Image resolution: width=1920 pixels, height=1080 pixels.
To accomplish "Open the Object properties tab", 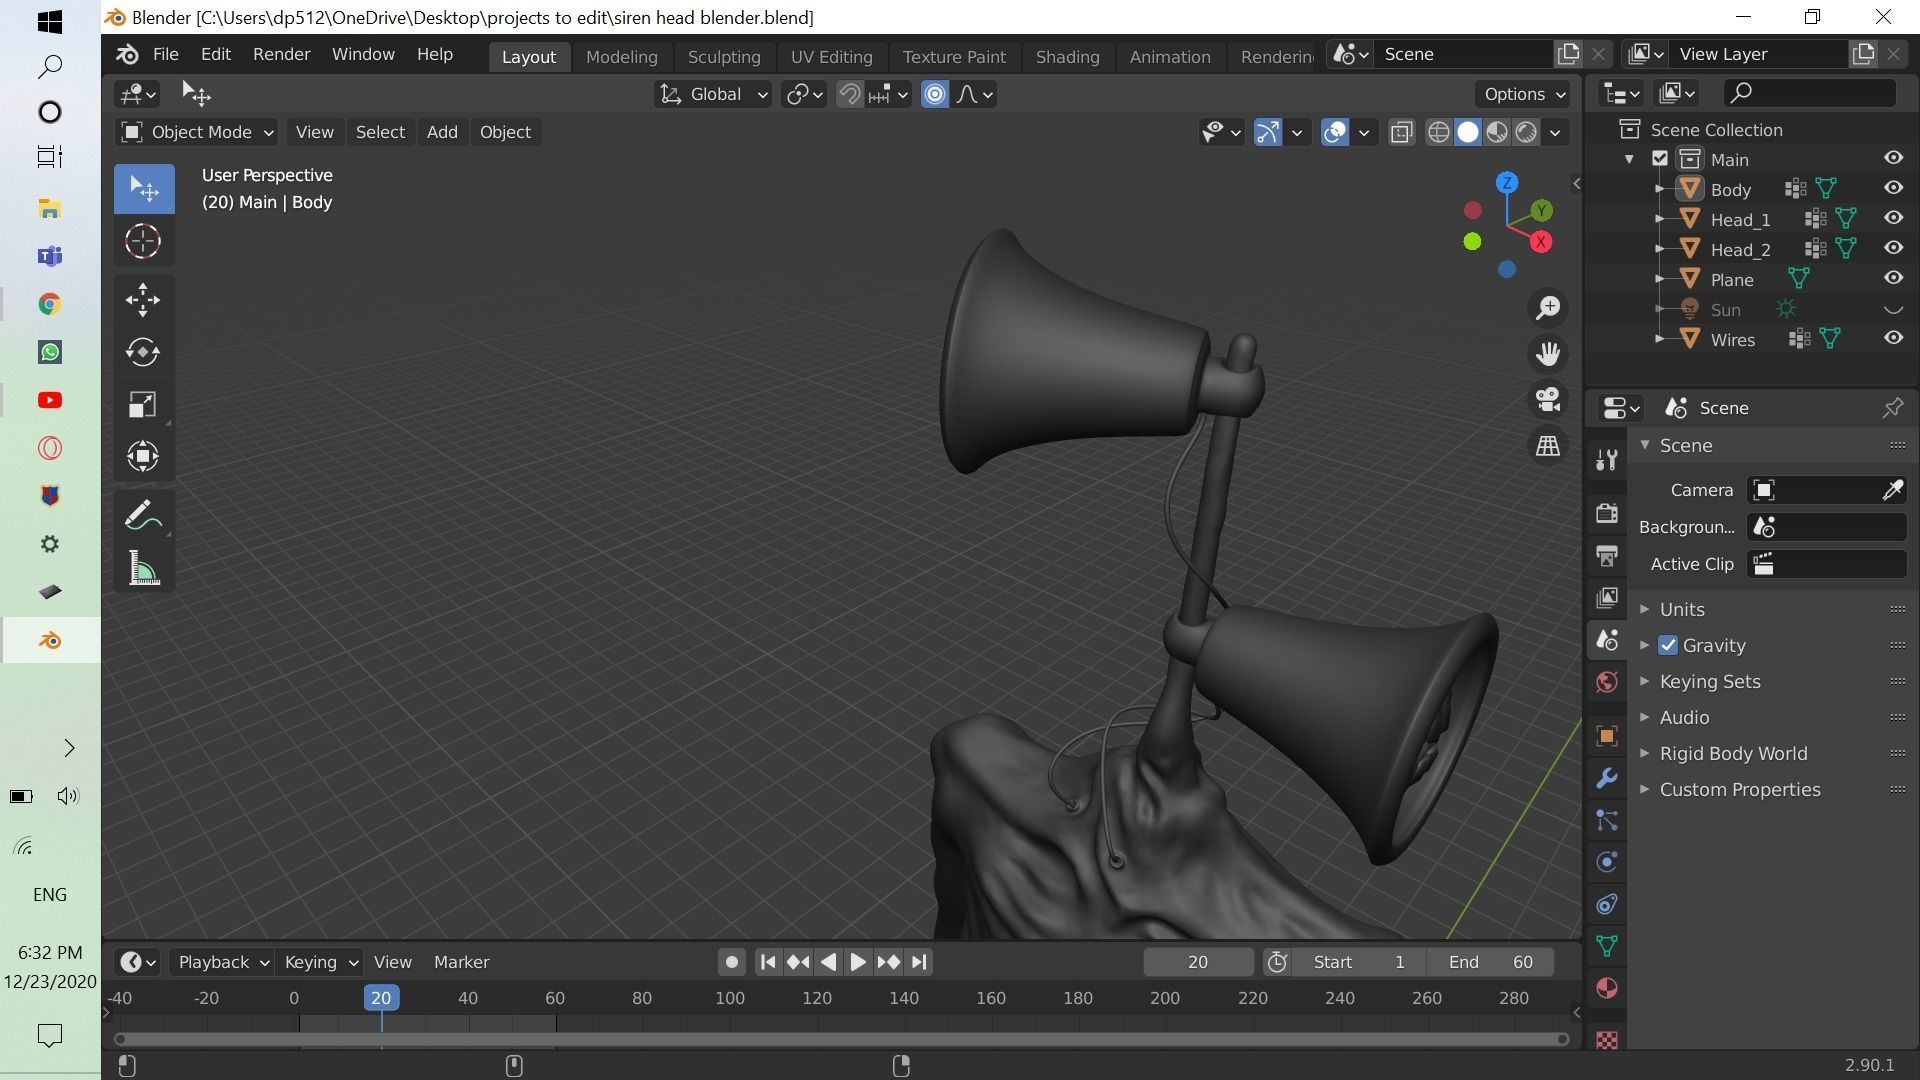I will (x=1607, y=736).
